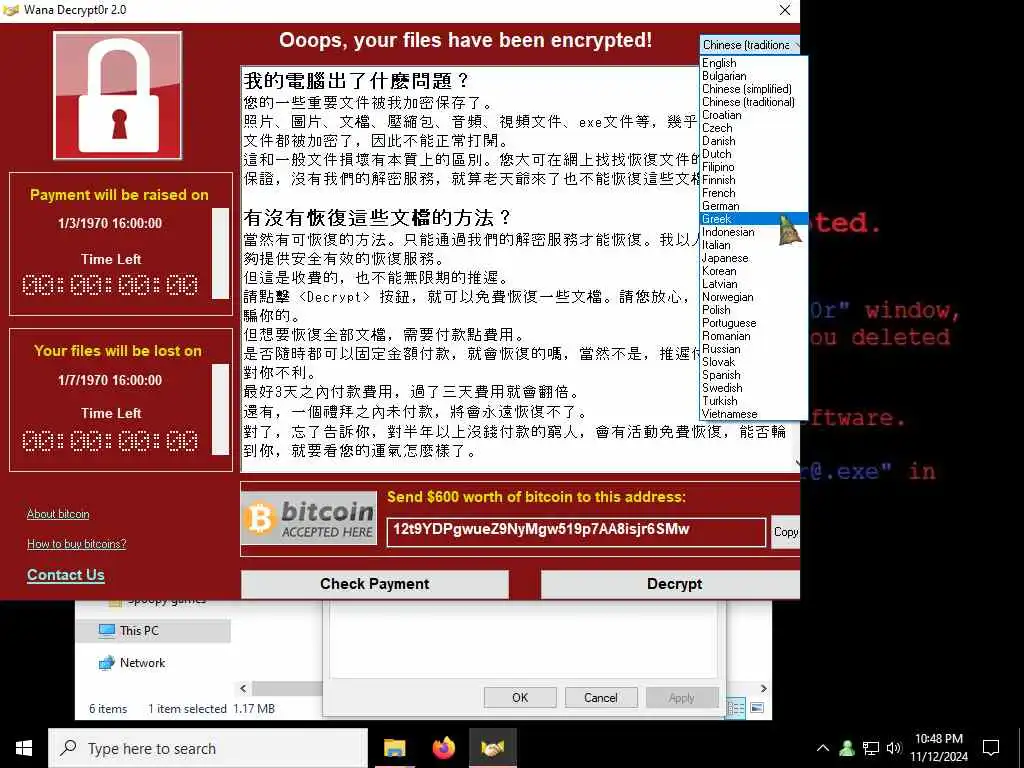This screenshot has width=1024, height=768.
Task: Pick French in the language list
Action: coord(754,193)
